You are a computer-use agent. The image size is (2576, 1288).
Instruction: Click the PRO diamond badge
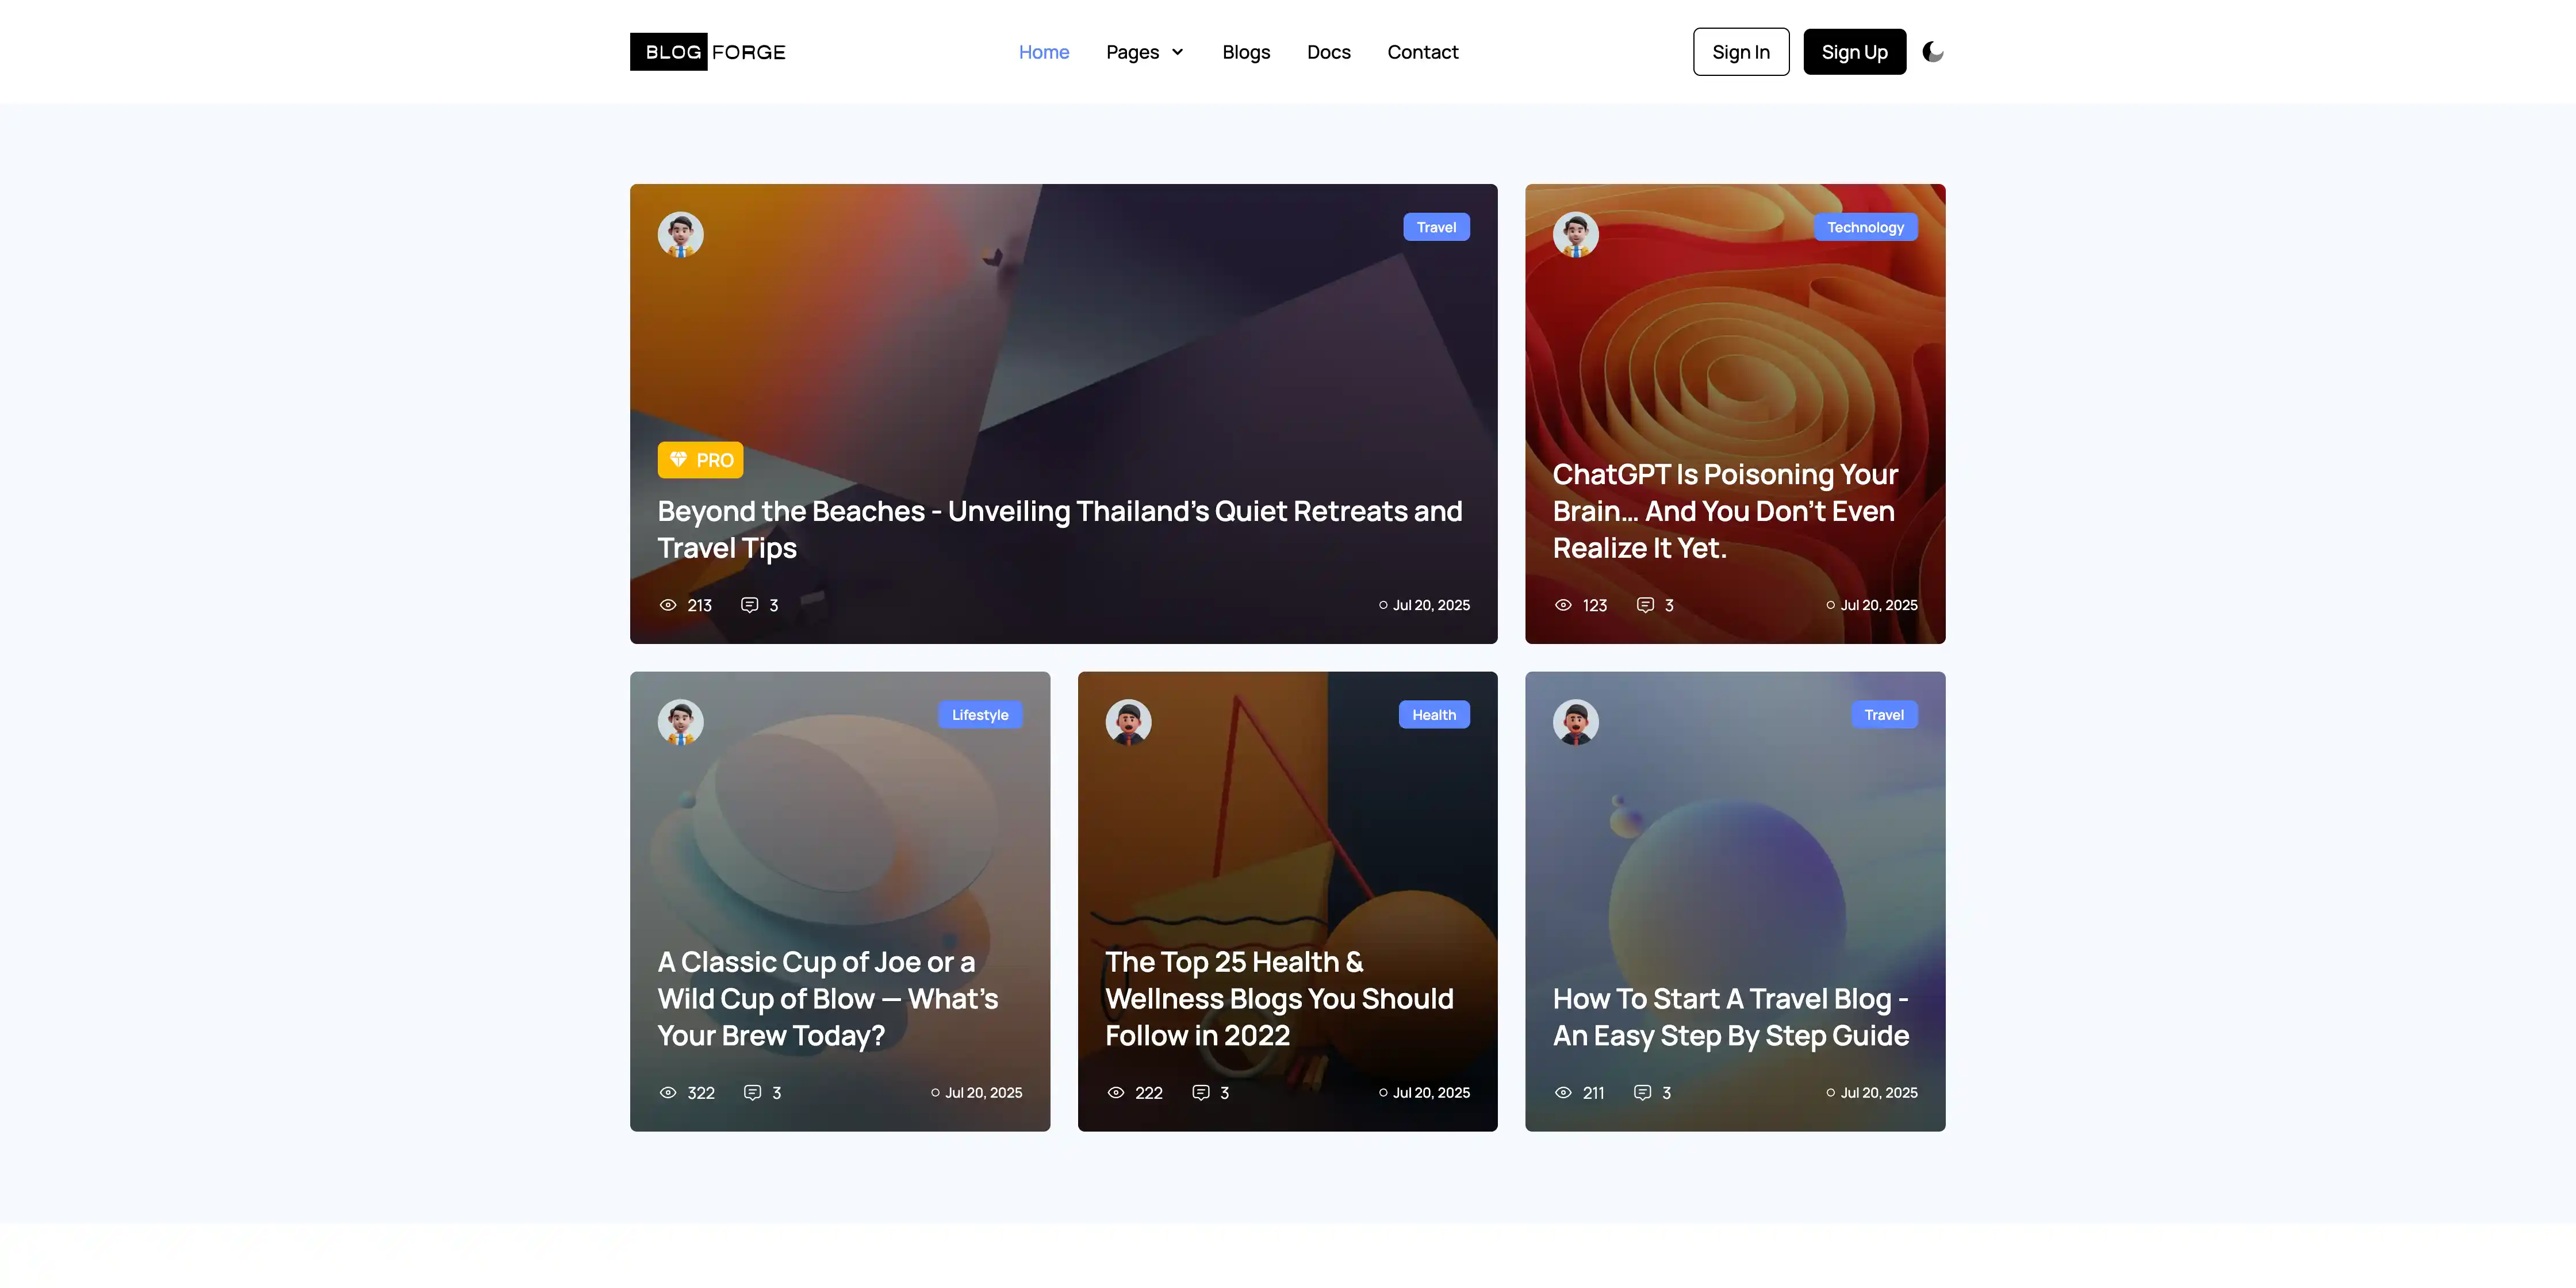tap(700, 460)
